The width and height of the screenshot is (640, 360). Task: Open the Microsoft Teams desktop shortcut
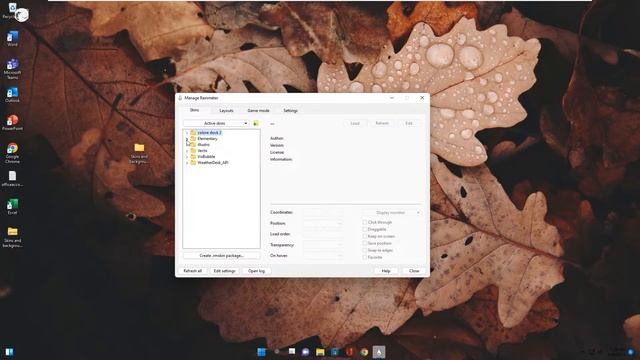click(12, 69)
